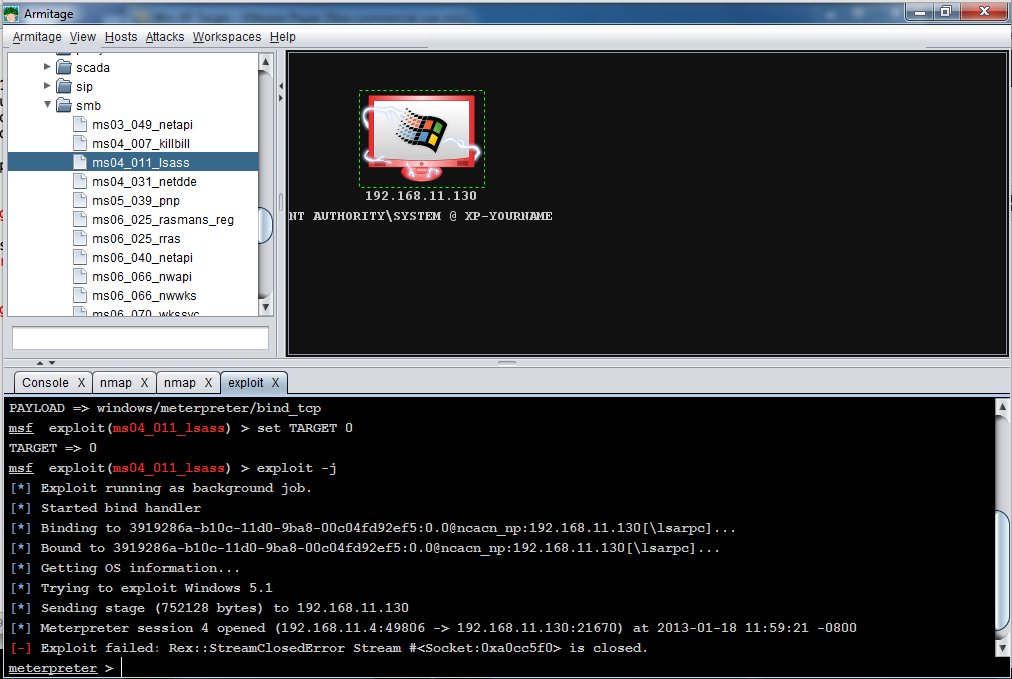
Task: Collapse the module panel with left splitter arrow
Action: tap(281, 86)
